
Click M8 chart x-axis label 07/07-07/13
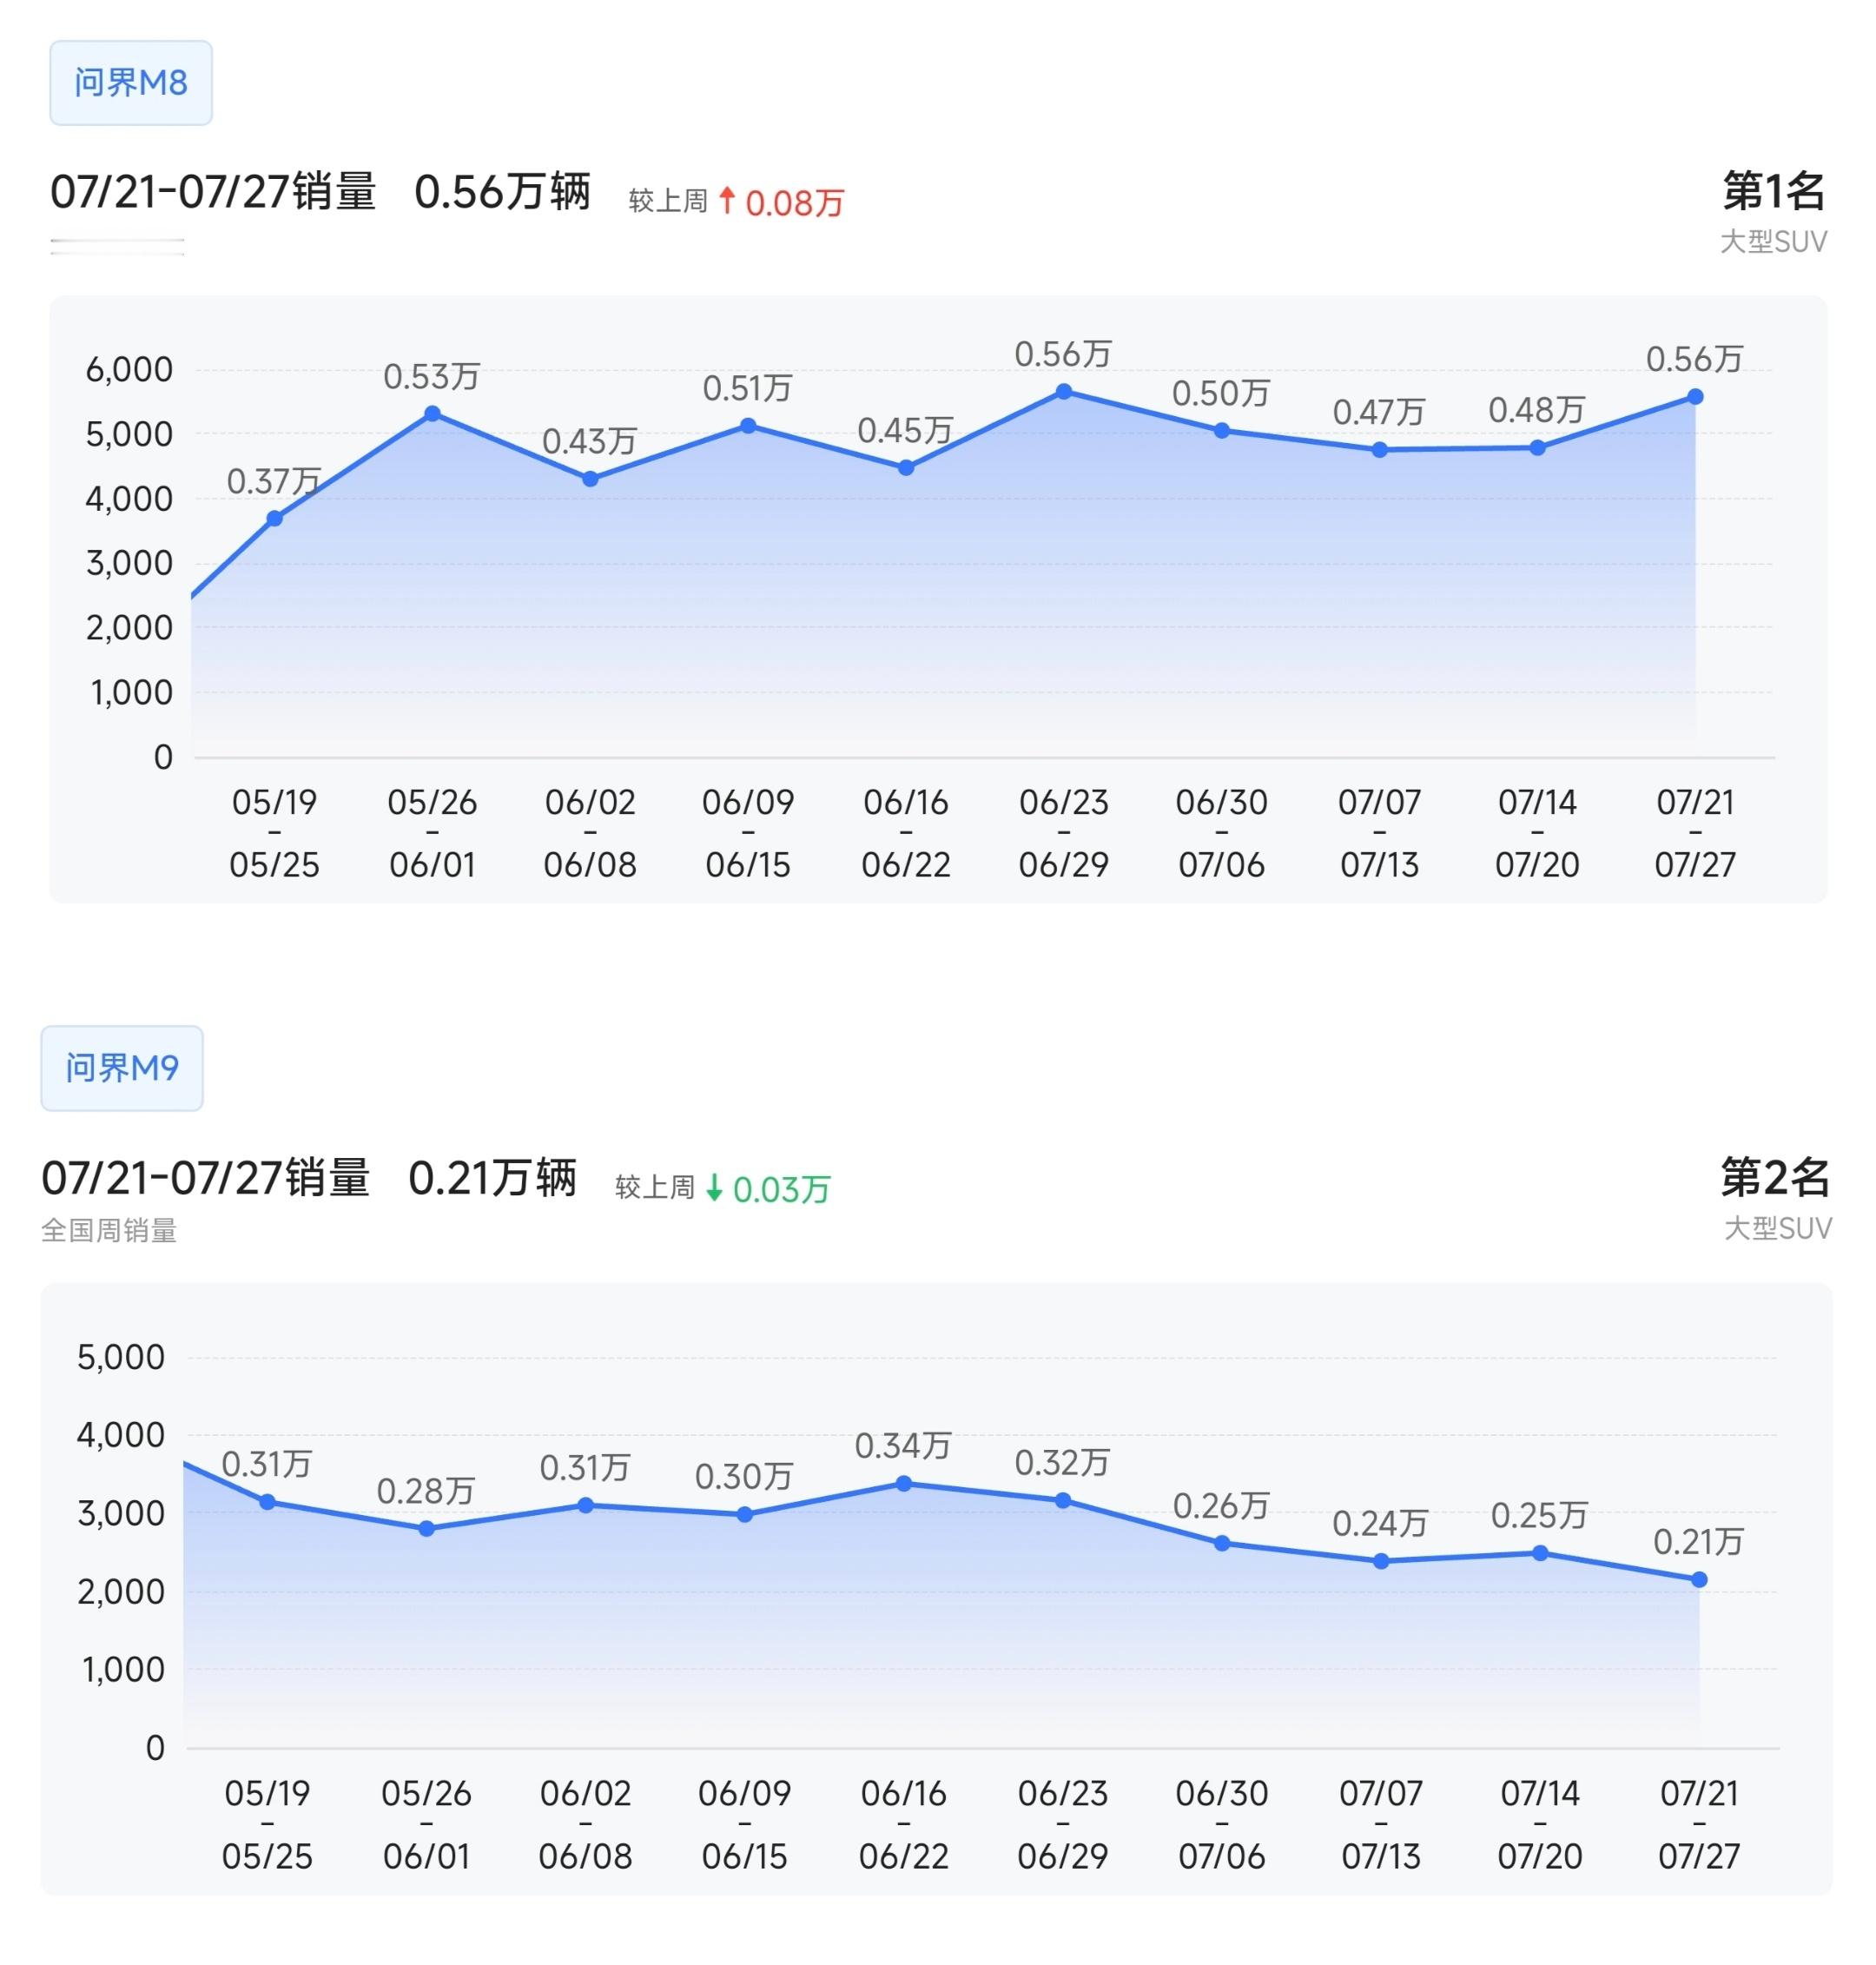[1380, 833]
